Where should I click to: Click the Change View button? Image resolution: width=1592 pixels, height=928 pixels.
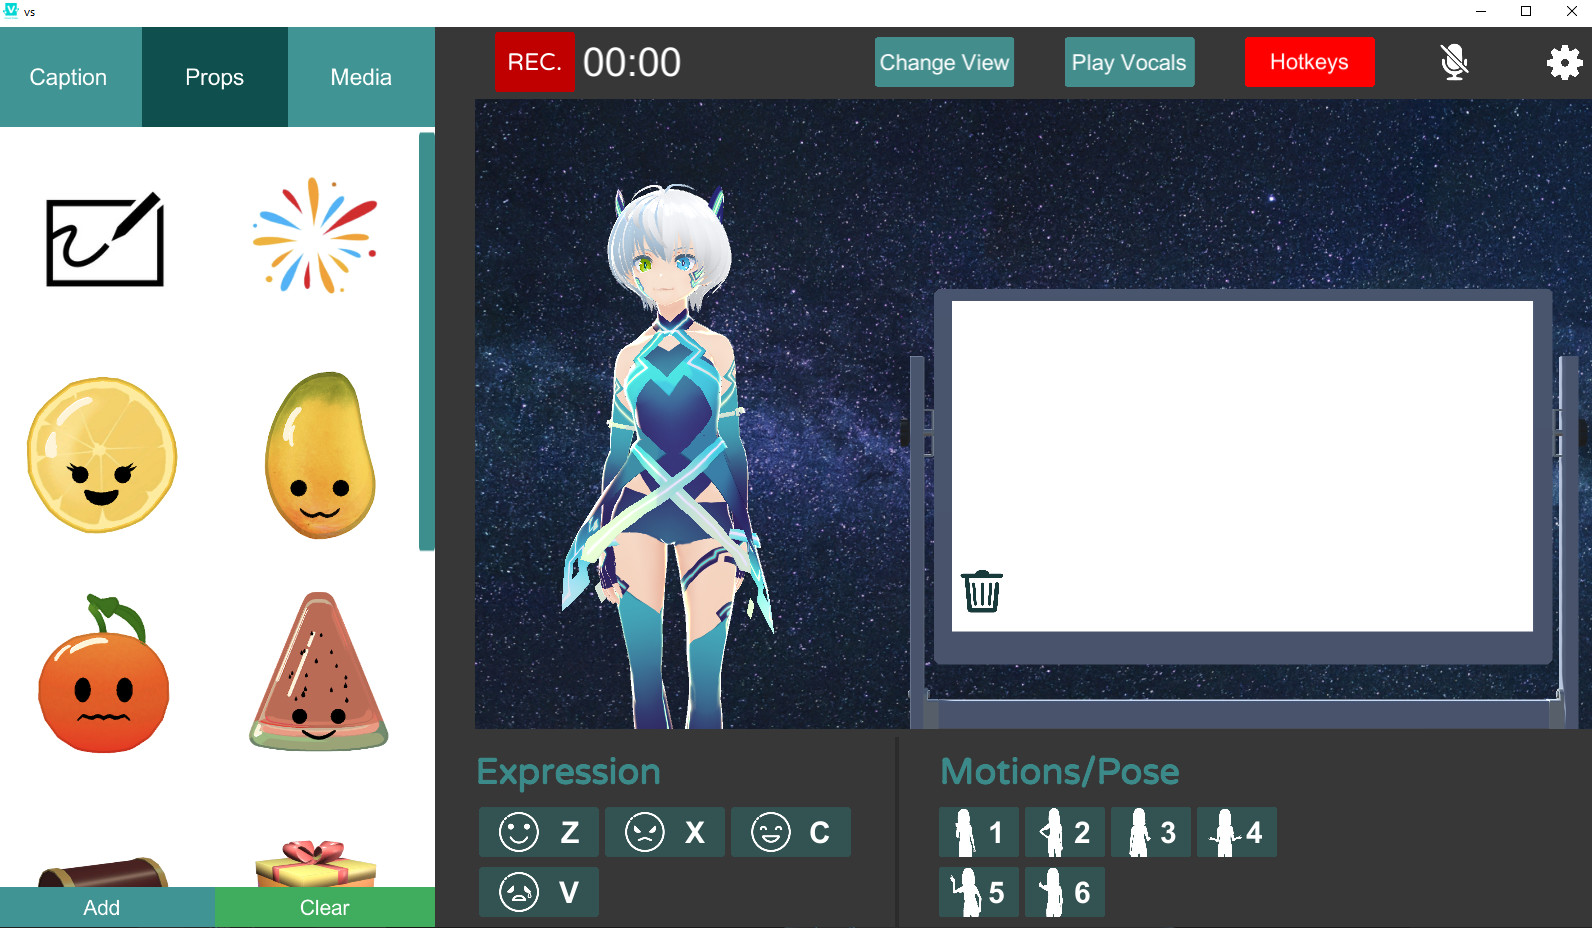pyautogui.click(x=944, y=62)
